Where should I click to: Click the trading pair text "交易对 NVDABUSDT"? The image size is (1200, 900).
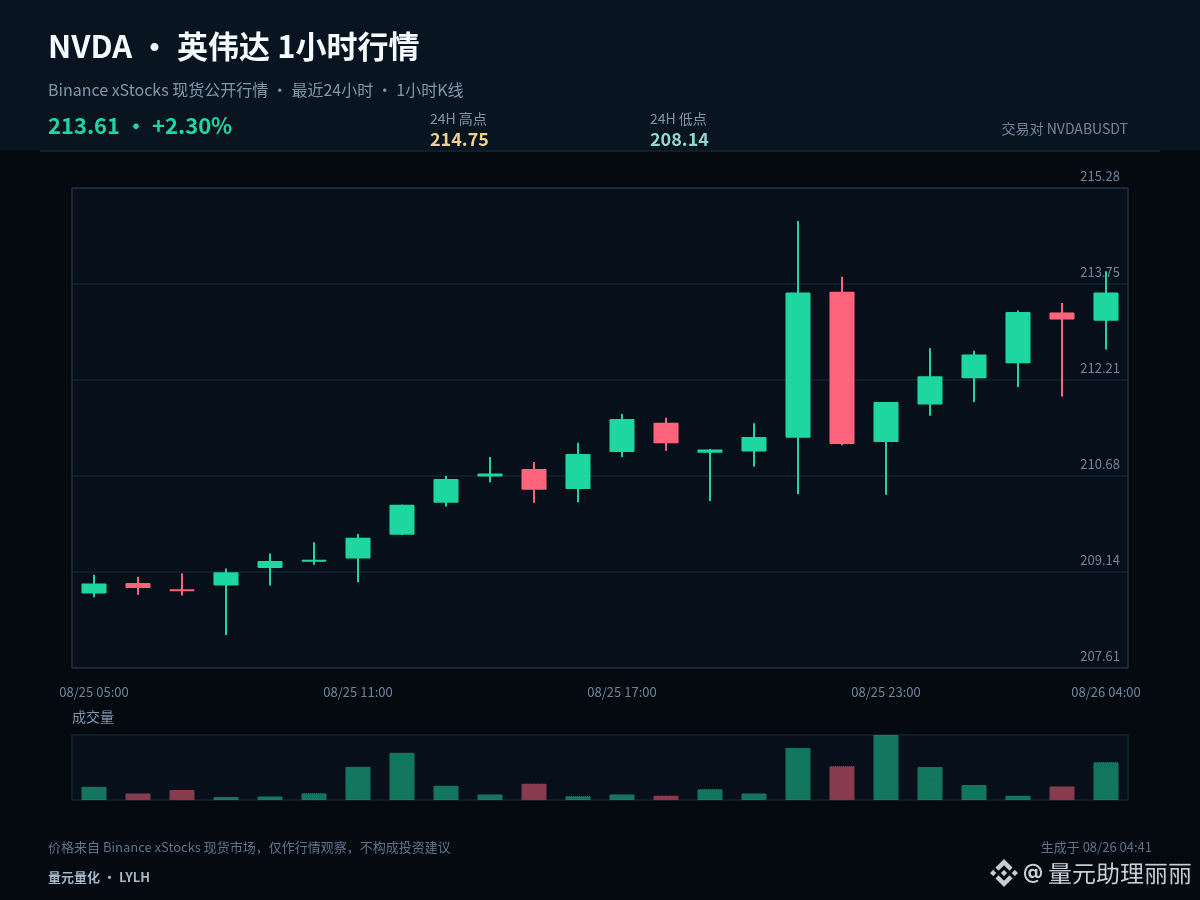point(1065,129)
